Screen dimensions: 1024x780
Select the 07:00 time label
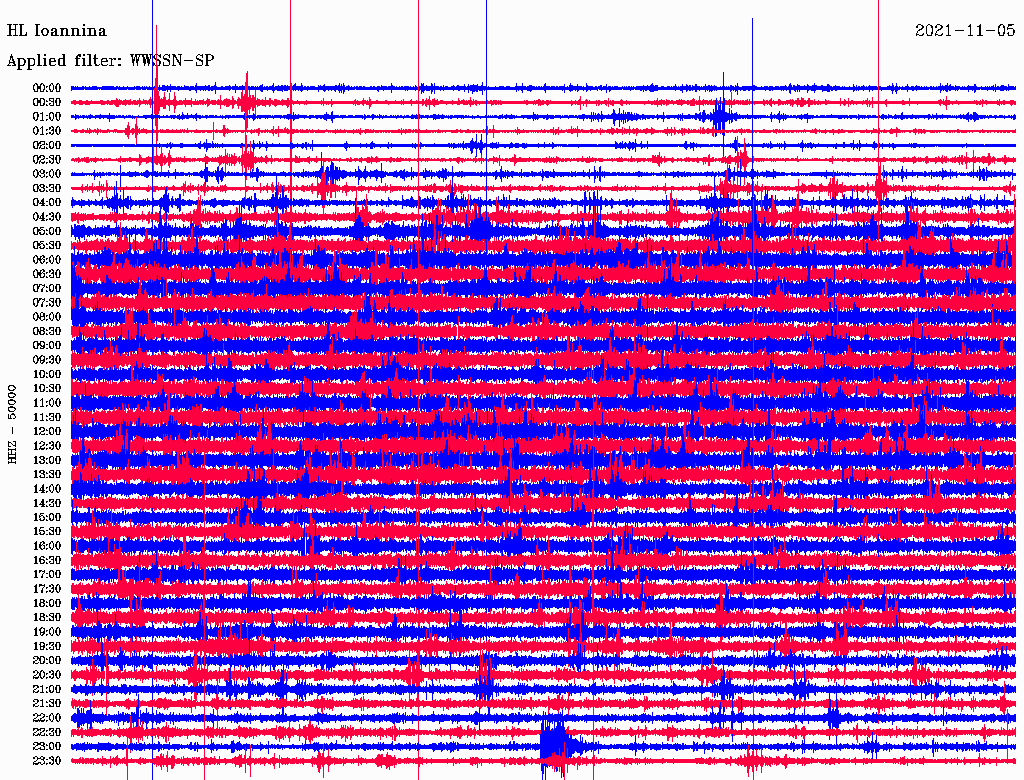[x=47, y=288]
